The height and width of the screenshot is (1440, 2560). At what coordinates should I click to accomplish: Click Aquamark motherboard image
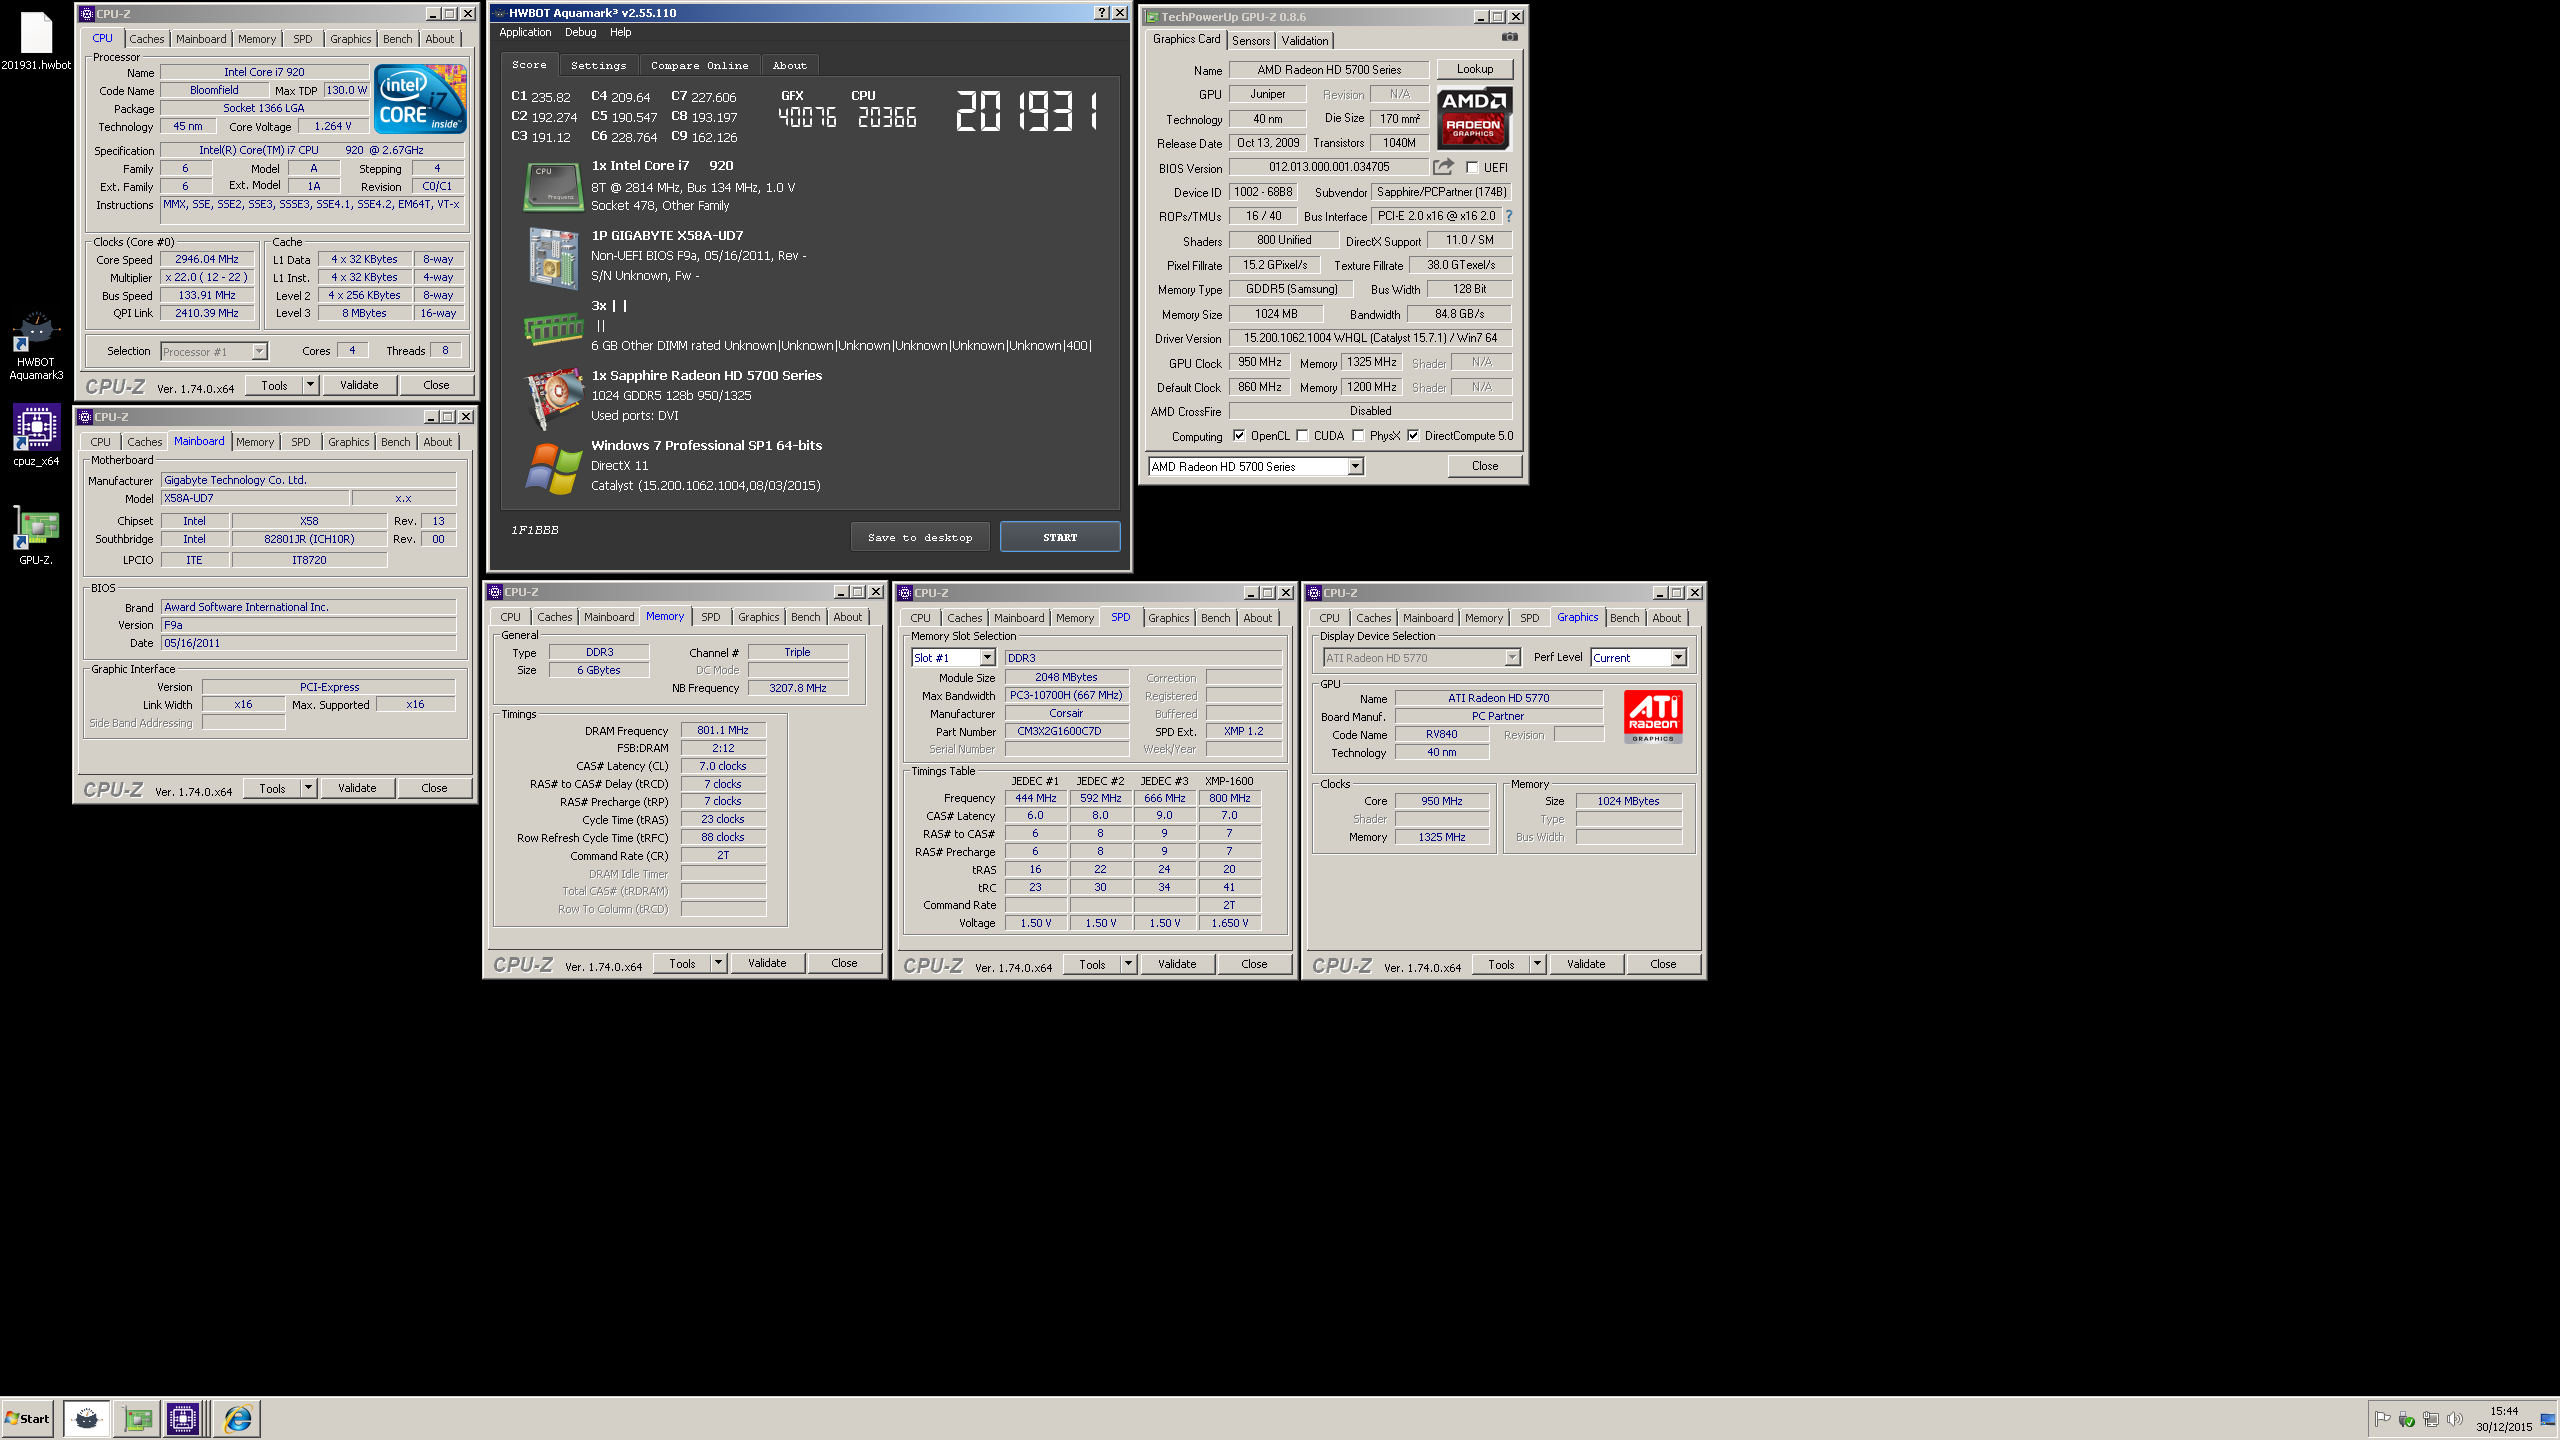pyautogui.click(x=552, y=258)
